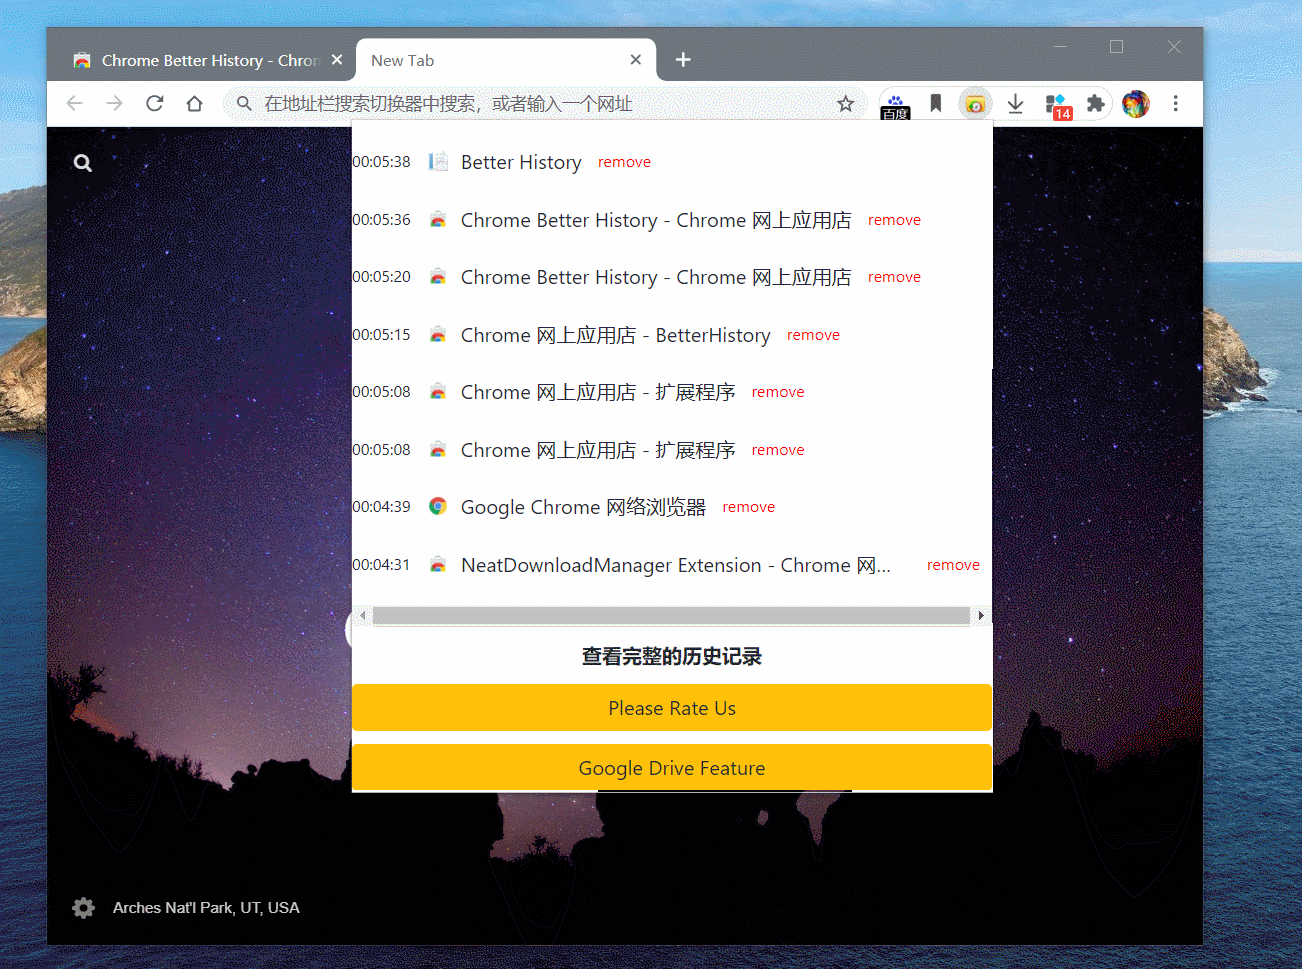1302x969 pixels.
Task: Bookmark this page using the star icon
Action: coord(846,103)
